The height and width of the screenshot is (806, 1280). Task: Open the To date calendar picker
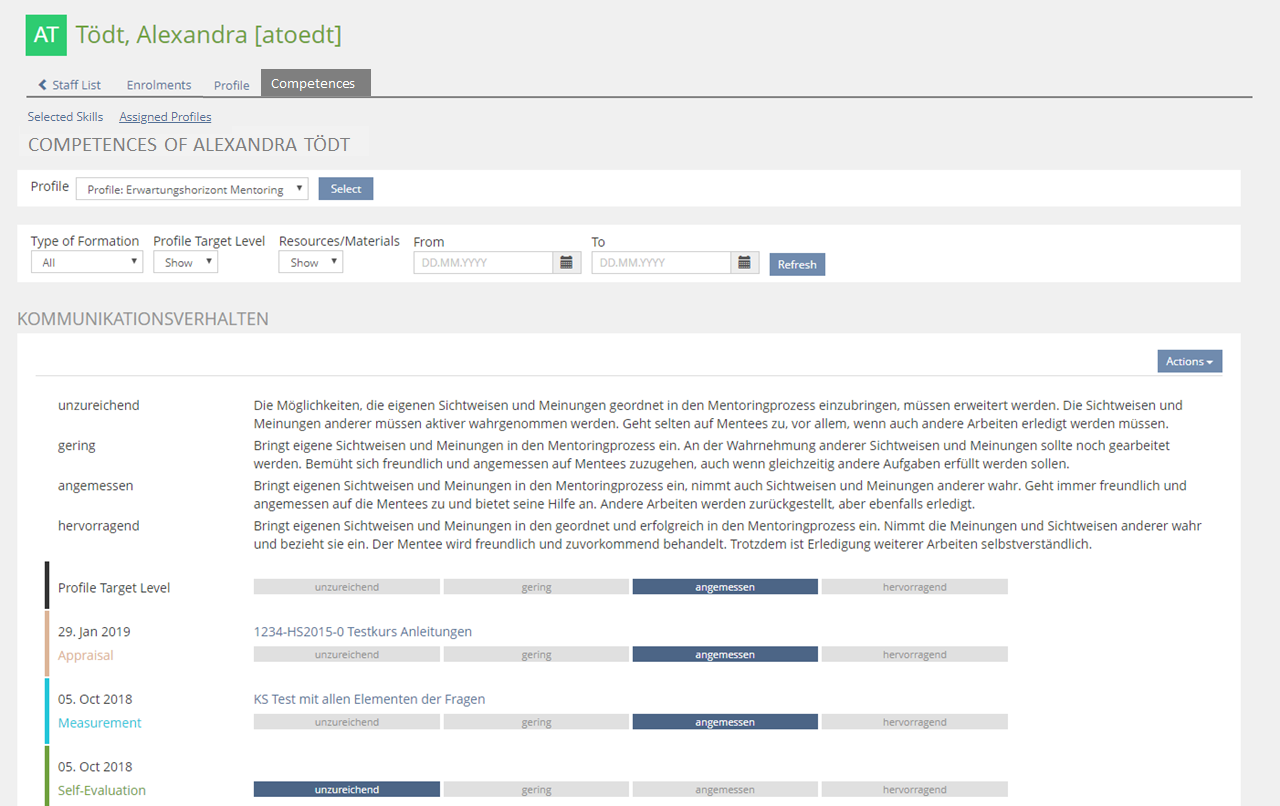(x=745, y=263)
